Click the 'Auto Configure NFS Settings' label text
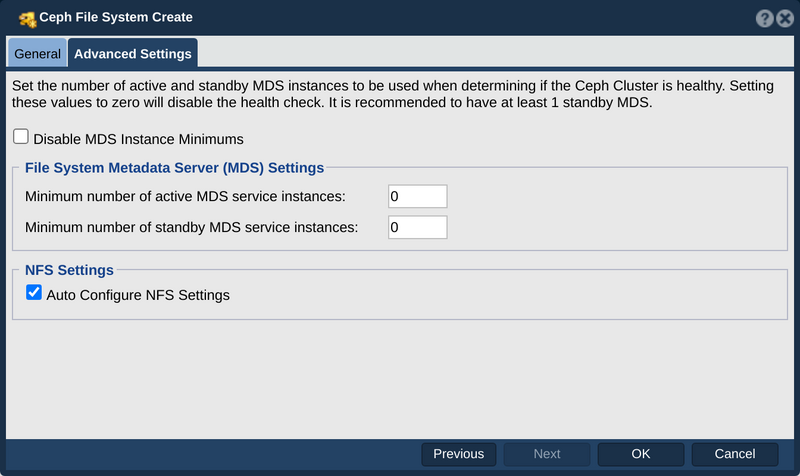Viewport: 800px width, 476px height. click(138, 295)
